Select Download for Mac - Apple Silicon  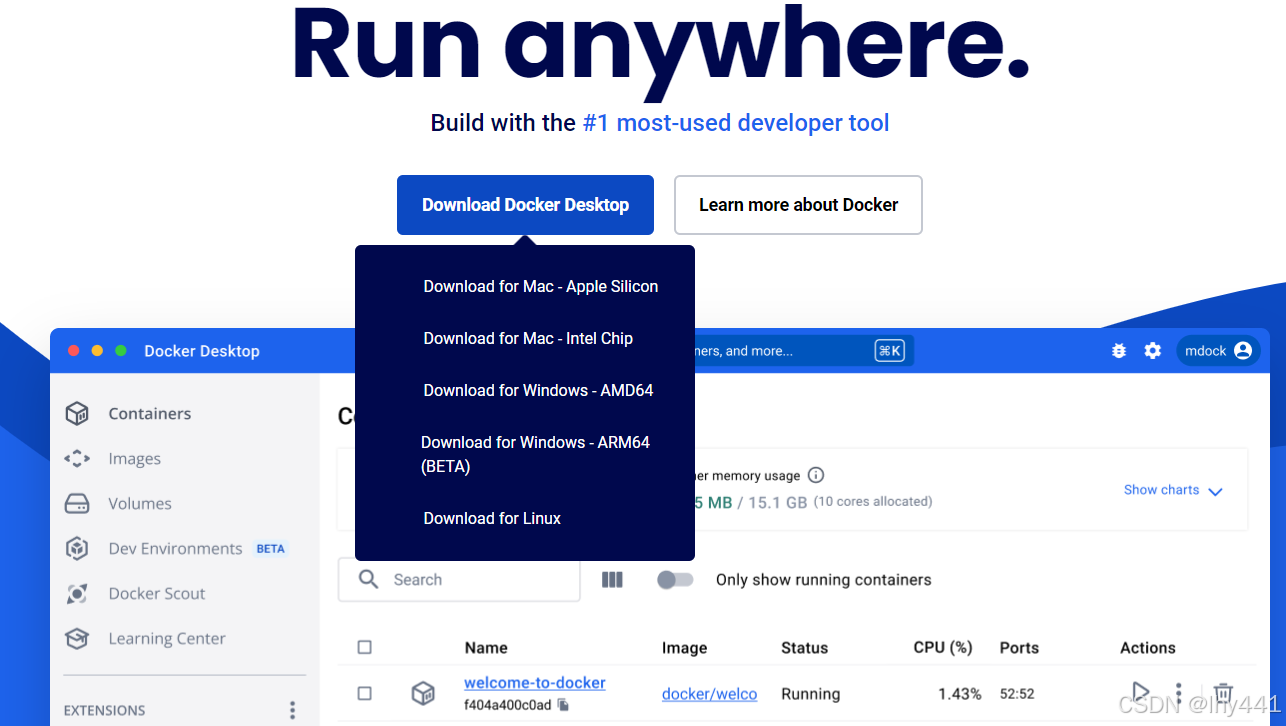(541, 286)
